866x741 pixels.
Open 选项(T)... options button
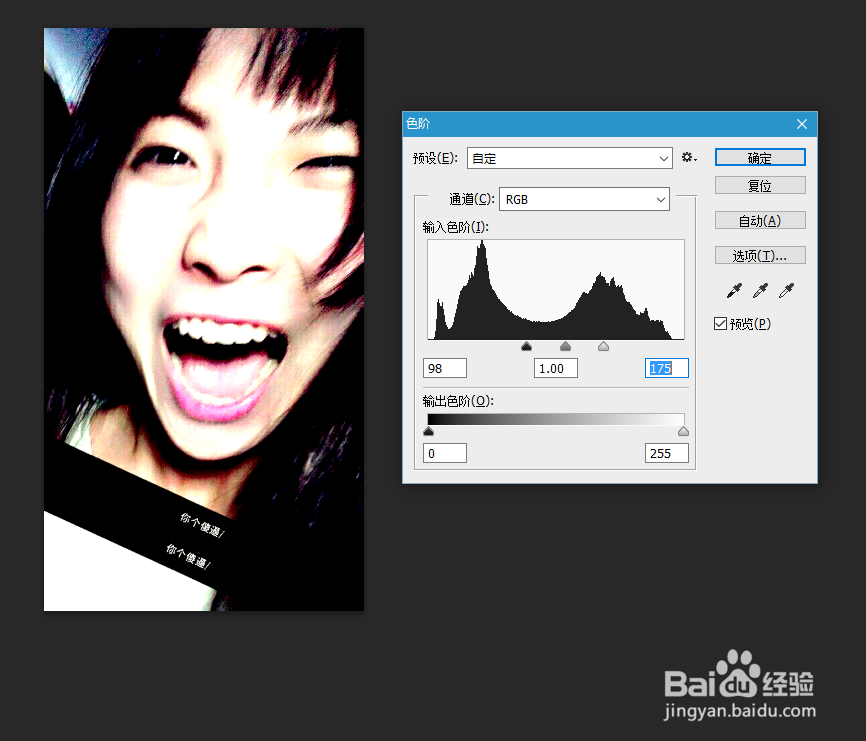(x=760, y=255)
